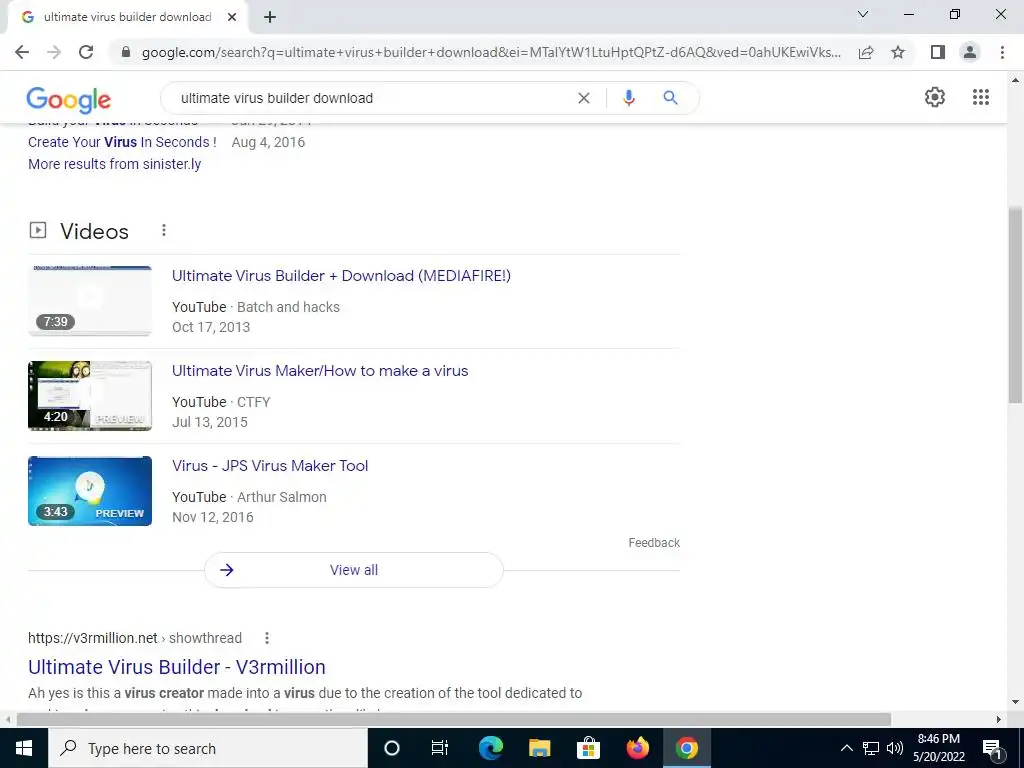The image size is (1024, 768).
Task: Open 'Ultimate Virus Maker/How to make a virus' link
Action: (320, 371)
